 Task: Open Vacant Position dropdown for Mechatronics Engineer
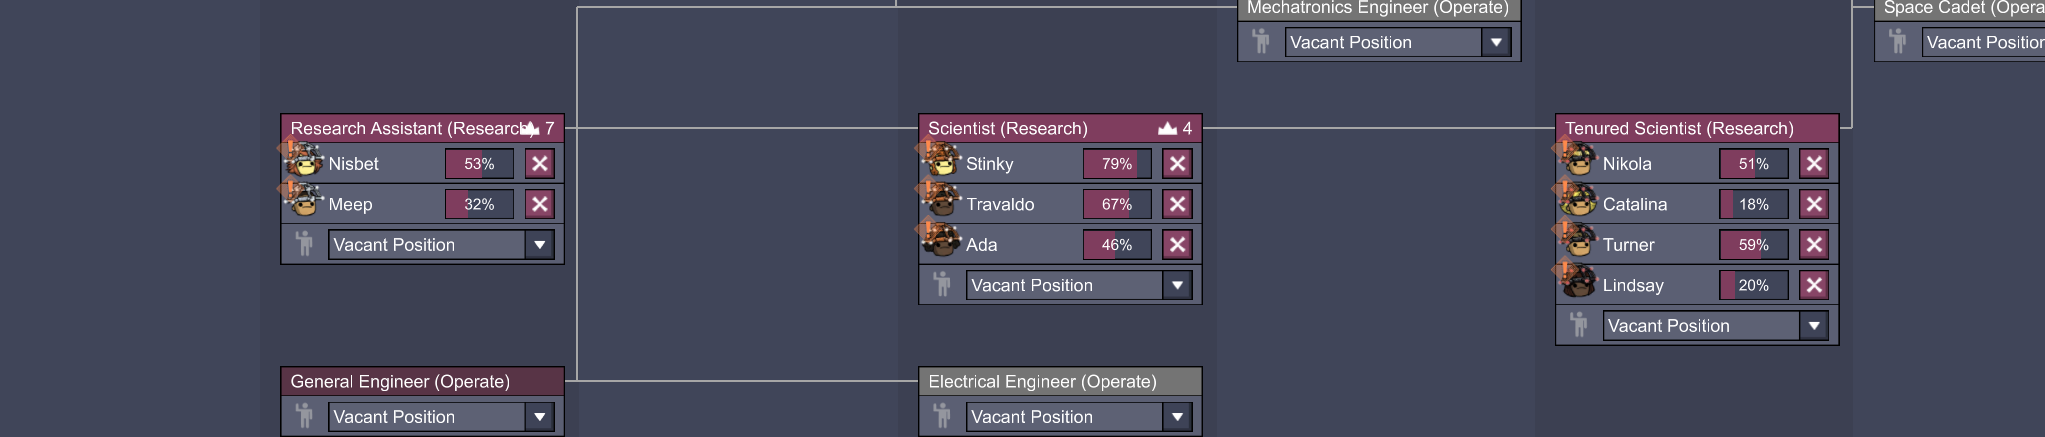[1496, 42]
